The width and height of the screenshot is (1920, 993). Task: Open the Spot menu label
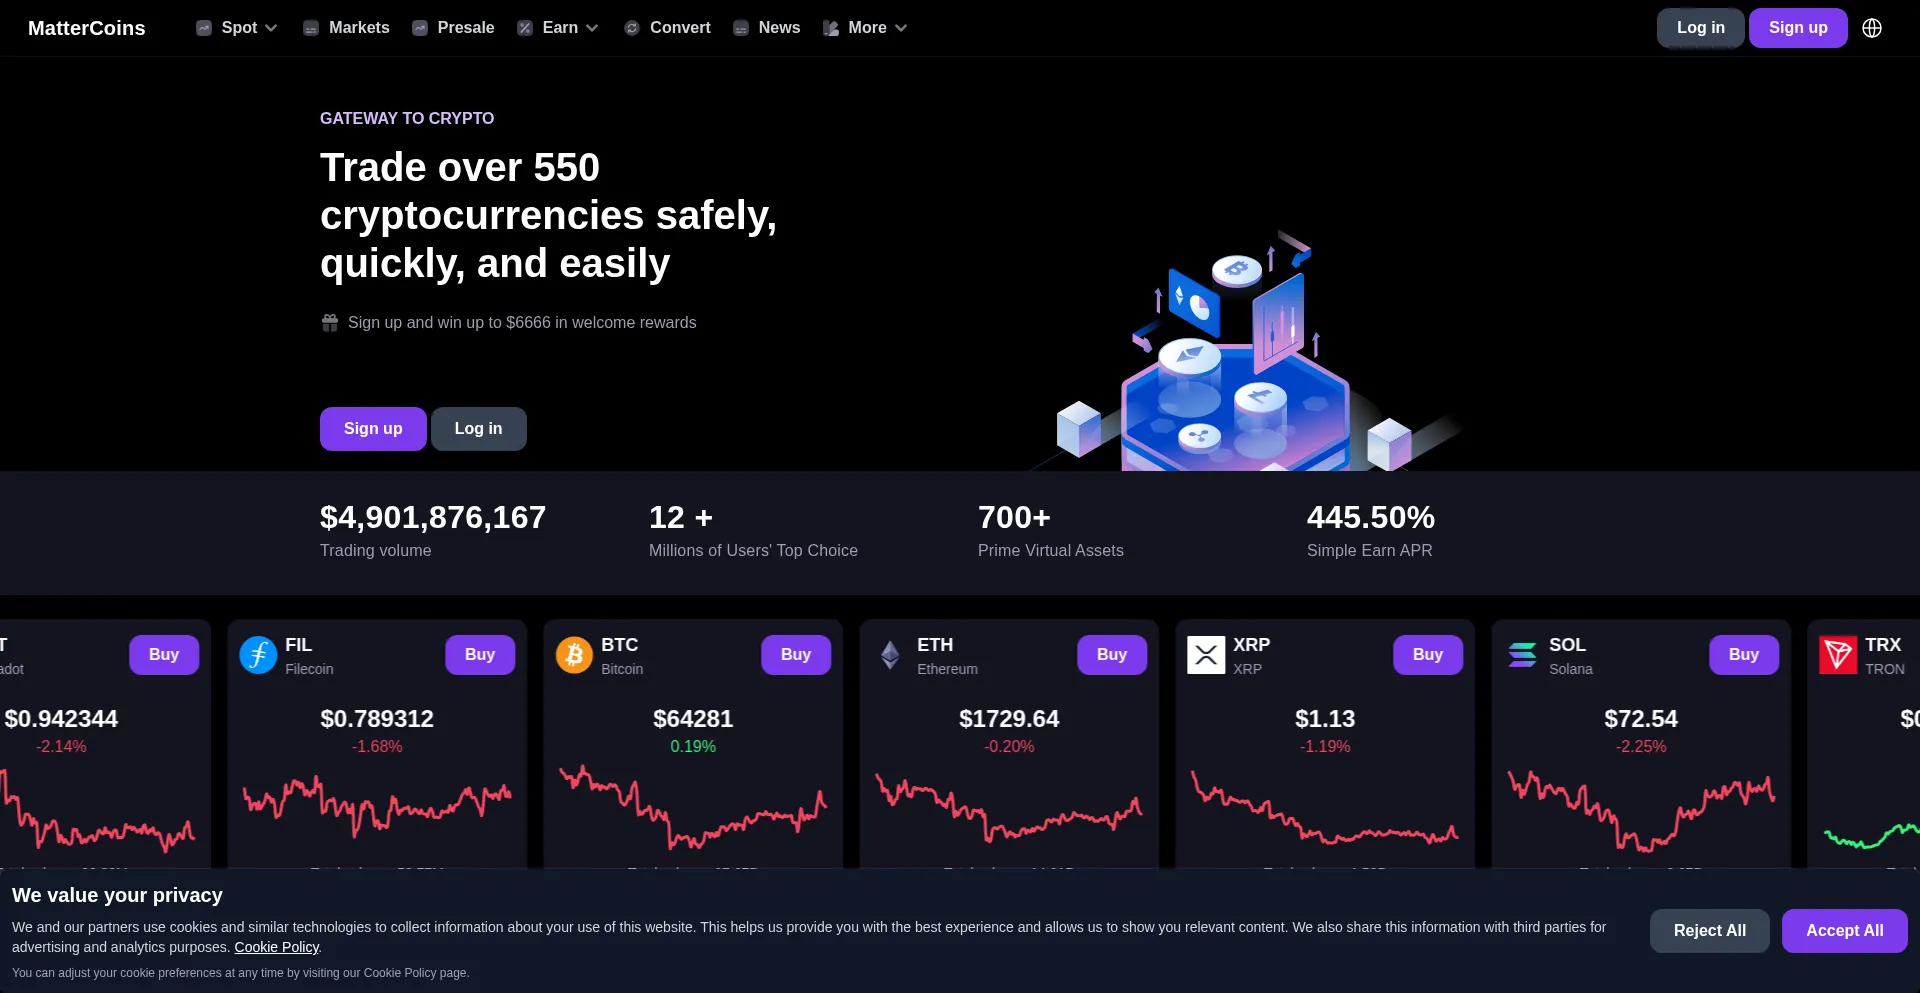click(239, 28)
